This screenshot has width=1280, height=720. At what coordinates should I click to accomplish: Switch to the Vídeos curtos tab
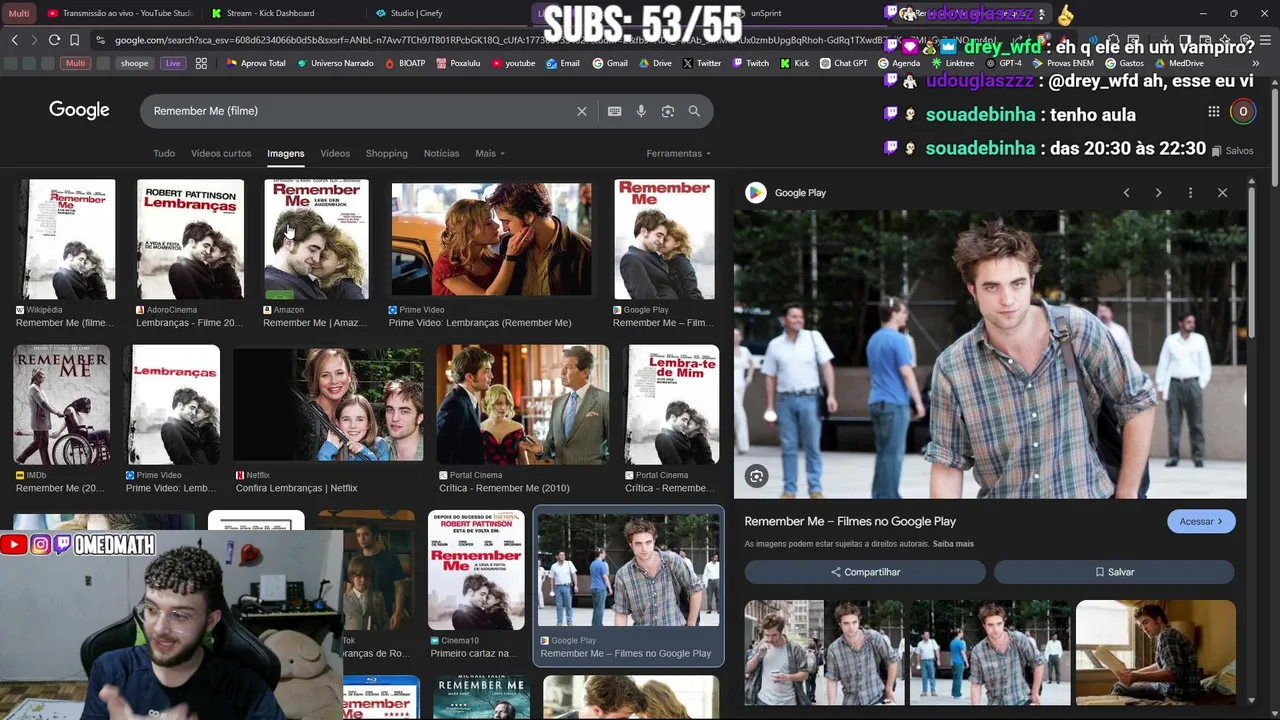tap(221, 154)
